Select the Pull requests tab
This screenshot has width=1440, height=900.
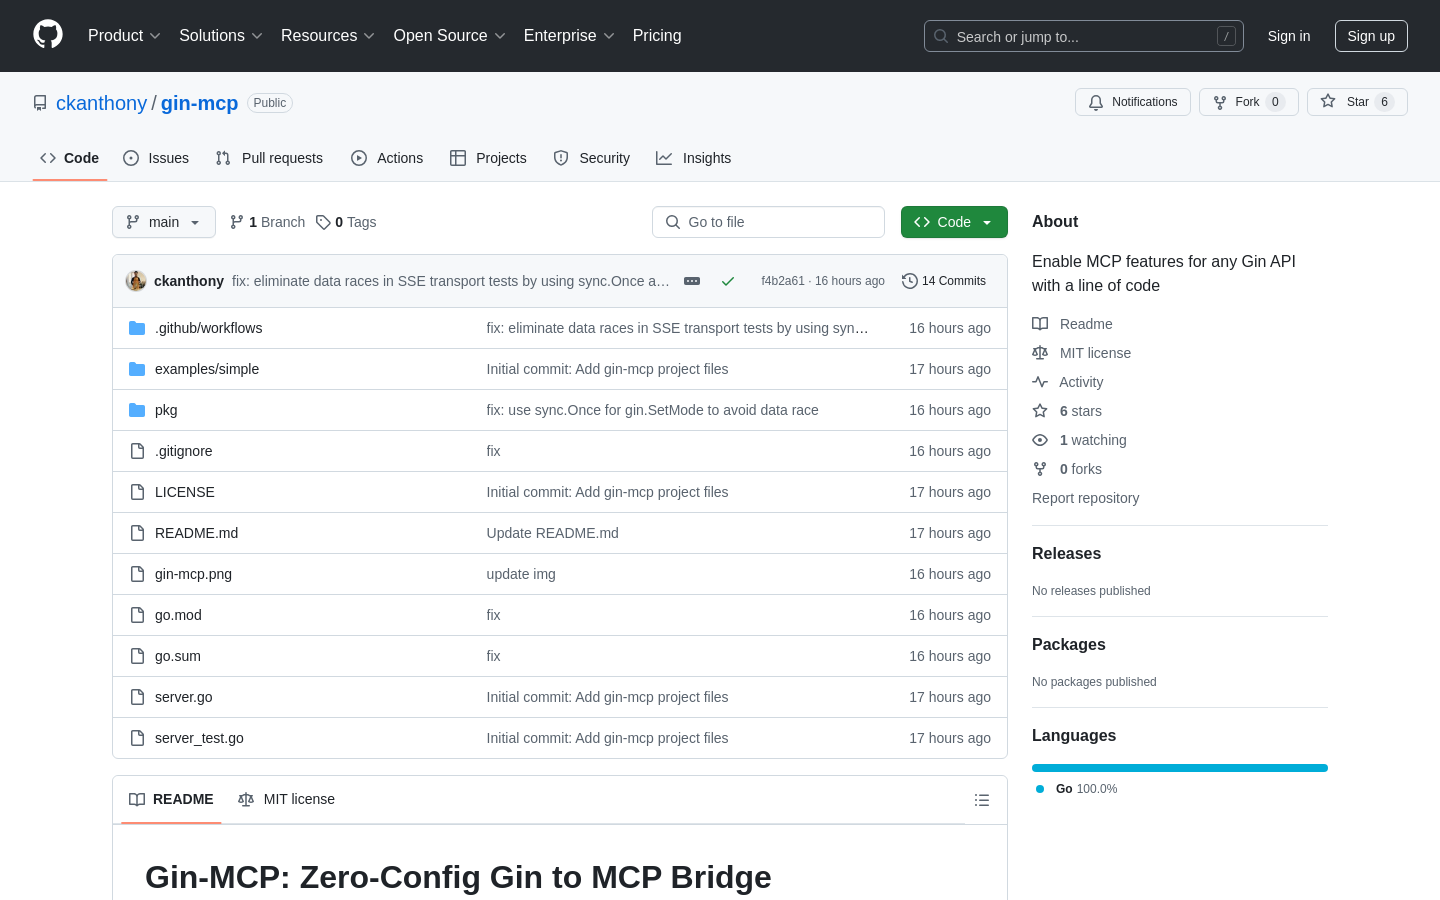(x=269, y=158)
